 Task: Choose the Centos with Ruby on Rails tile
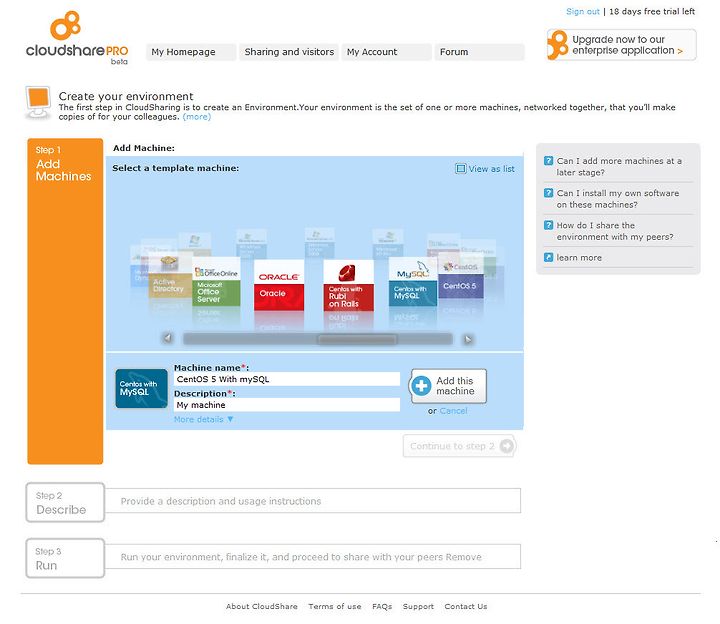point(348,286)
